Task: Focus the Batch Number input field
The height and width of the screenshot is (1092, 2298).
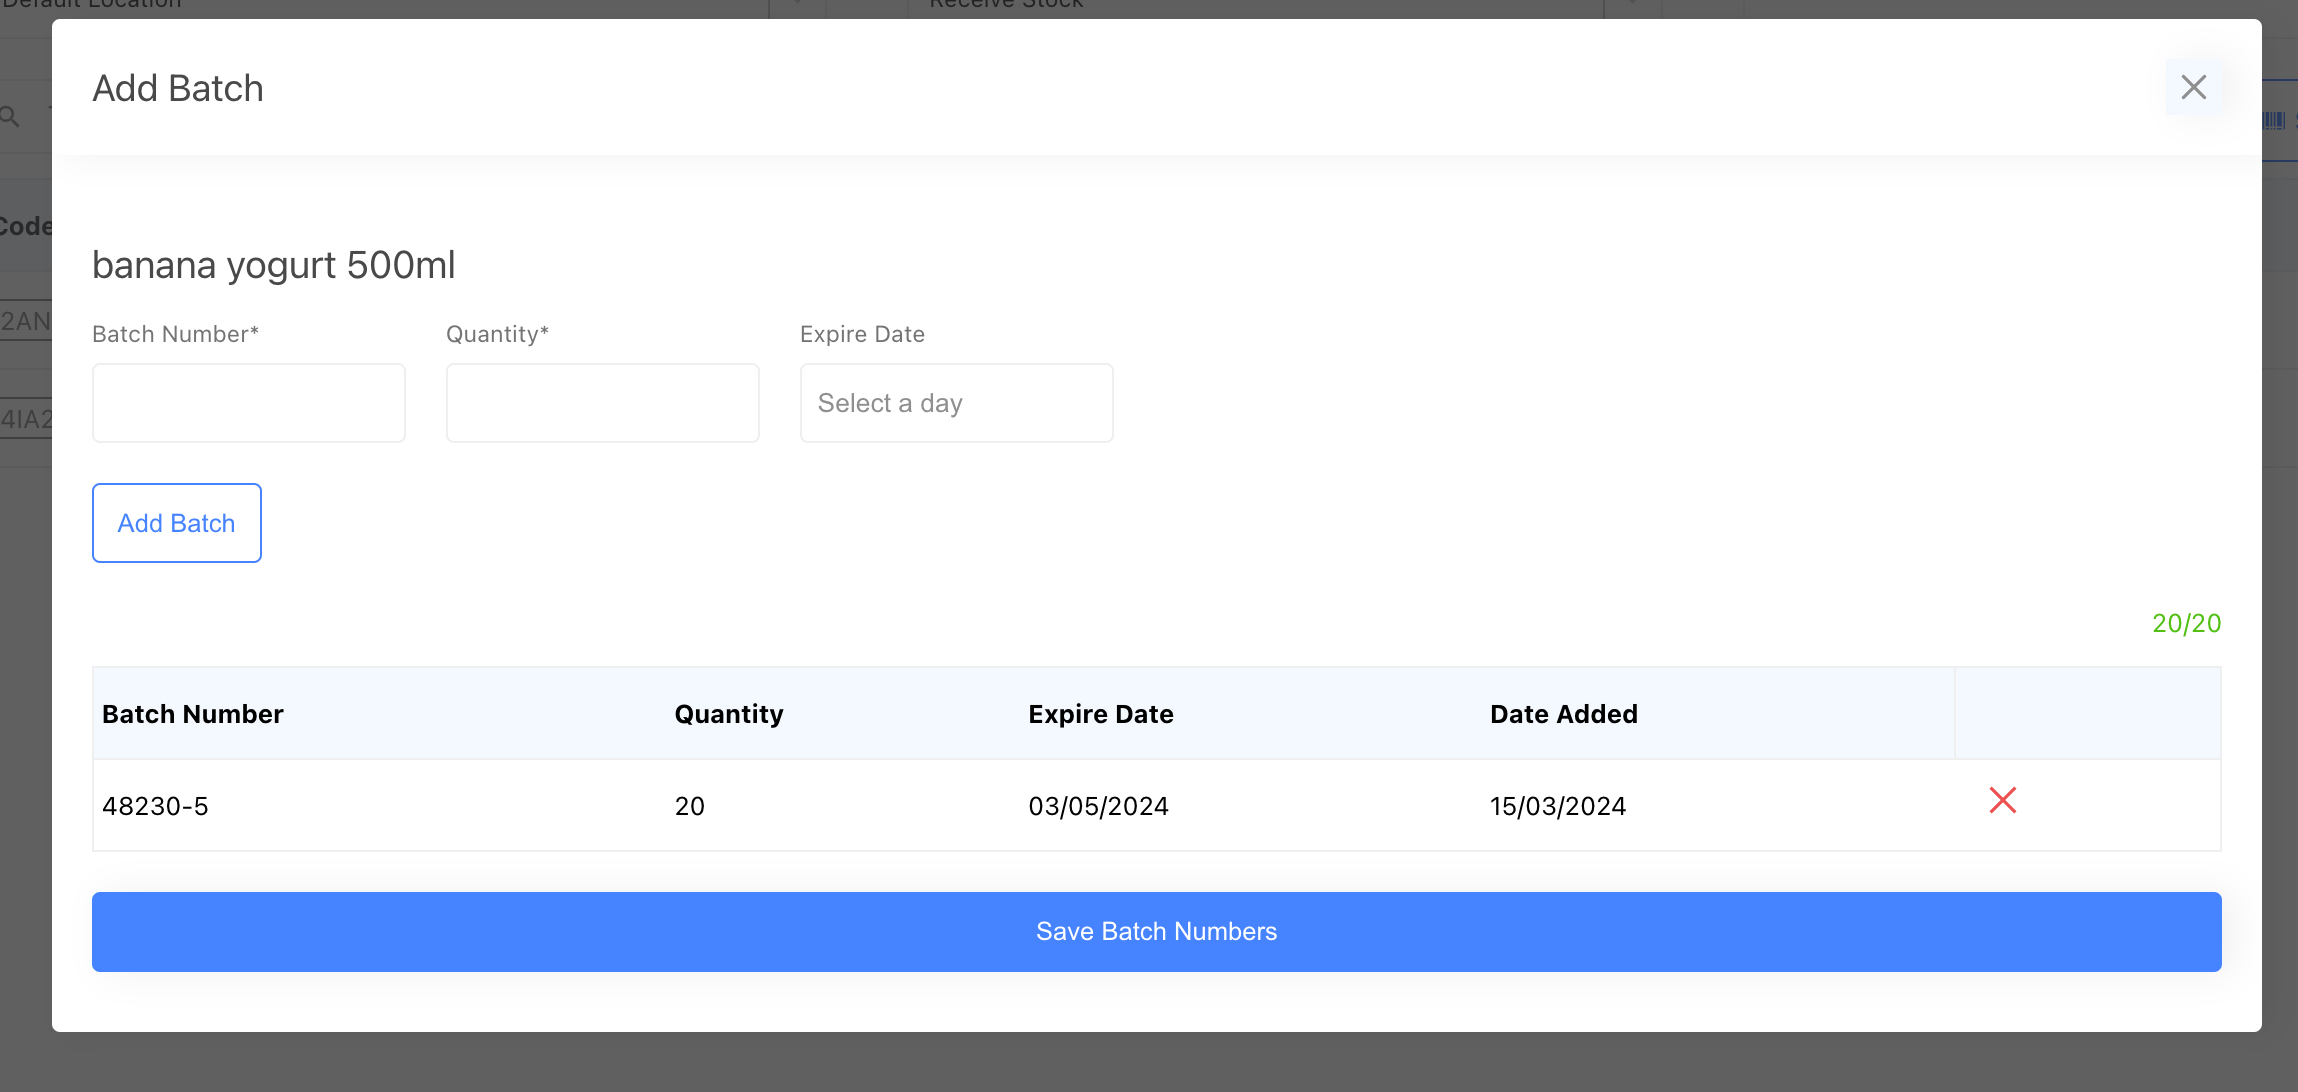Action: click(x=249, y=403)
